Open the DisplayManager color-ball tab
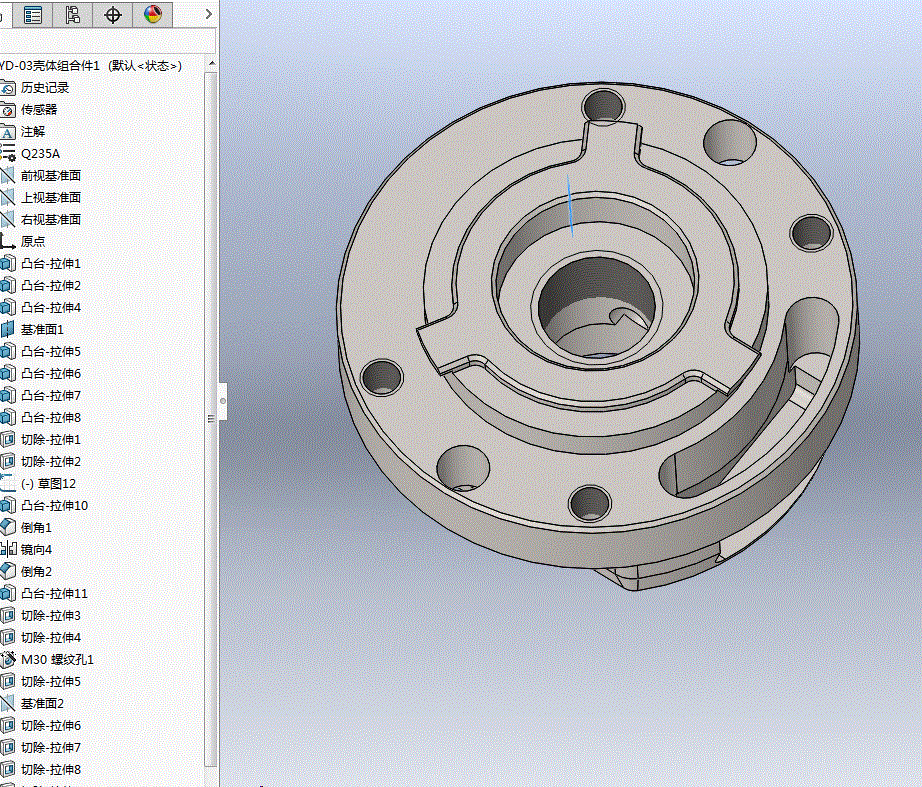 point(152,14)
